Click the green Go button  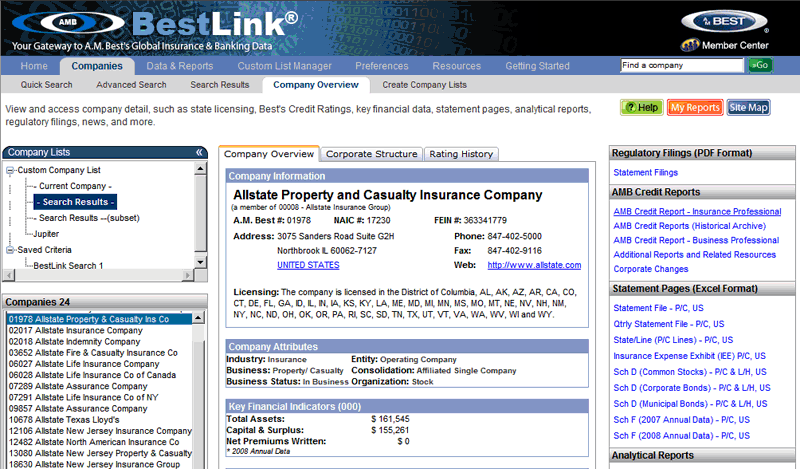(x=760, y=65)
